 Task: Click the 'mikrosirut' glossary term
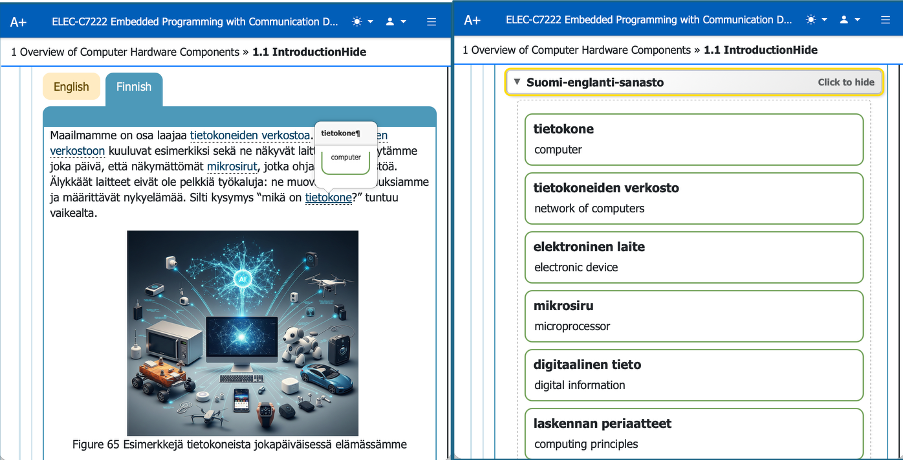coord(232,167)
